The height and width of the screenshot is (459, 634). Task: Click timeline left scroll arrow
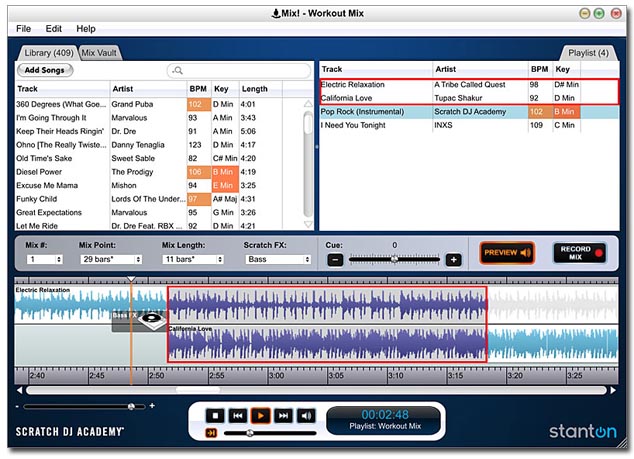point(19,390)
